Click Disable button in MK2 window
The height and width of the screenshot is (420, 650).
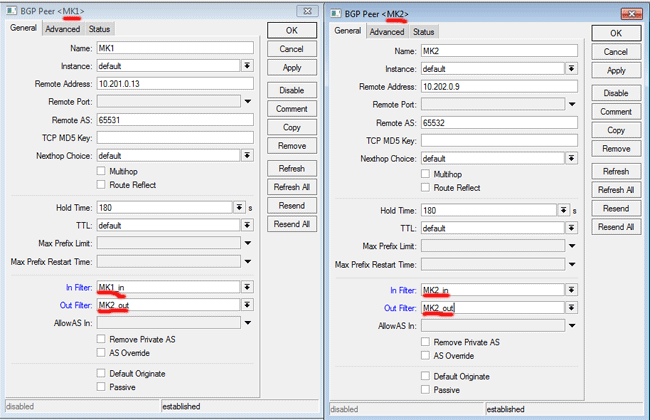(616, 92)
